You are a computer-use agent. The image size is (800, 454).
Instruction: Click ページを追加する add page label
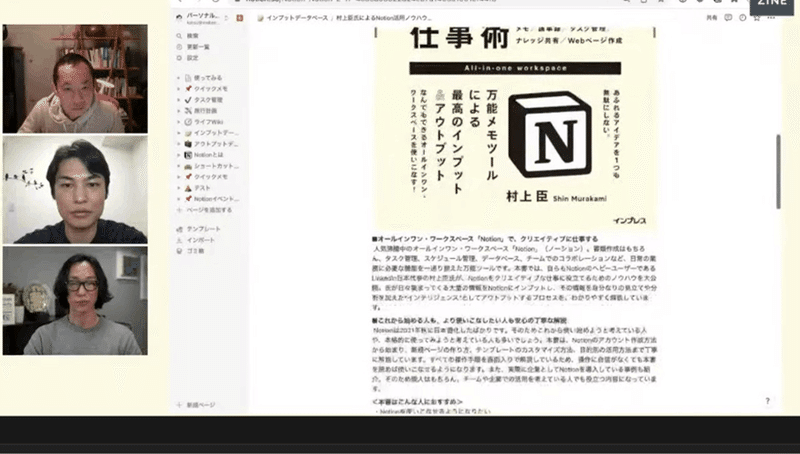click(x=209, y=210)
